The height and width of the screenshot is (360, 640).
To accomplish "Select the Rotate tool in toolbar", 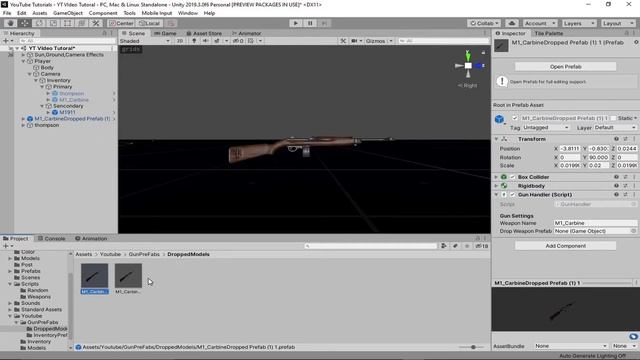I will [x=39, y=23].
